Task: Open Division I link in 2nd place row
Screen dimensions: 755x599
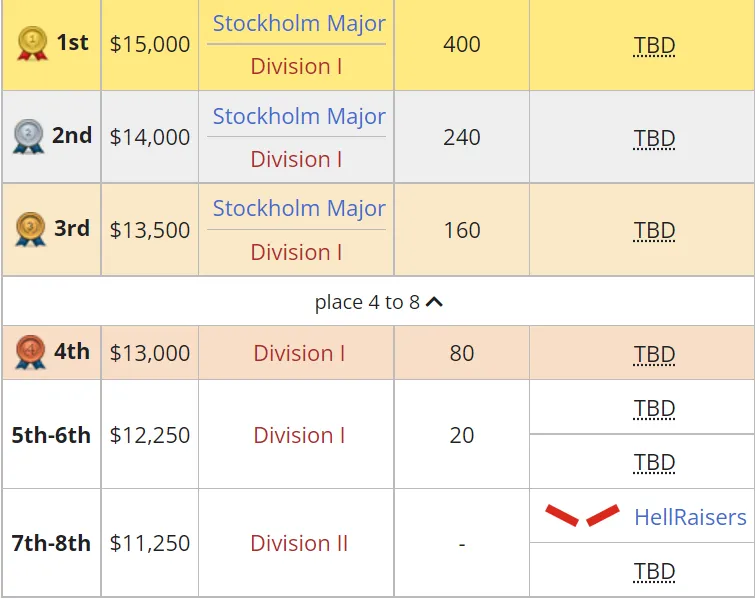Action: pos(296,159)
